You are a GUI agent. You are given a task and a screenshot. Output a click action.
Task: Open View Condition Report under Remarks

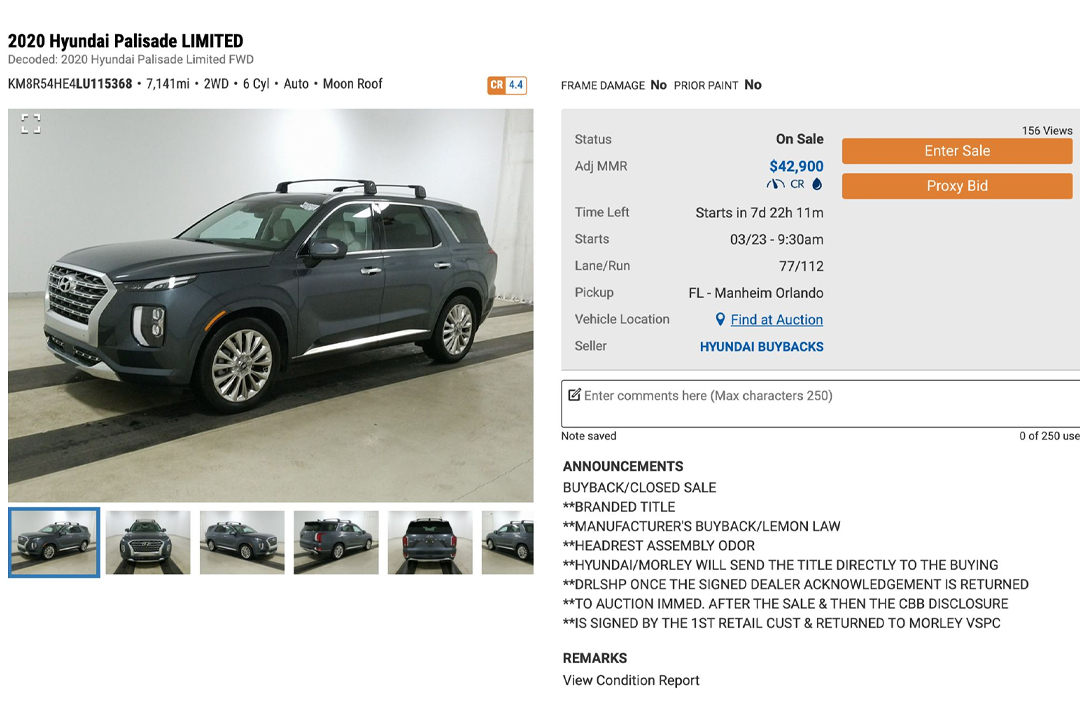tap(631, 680)
